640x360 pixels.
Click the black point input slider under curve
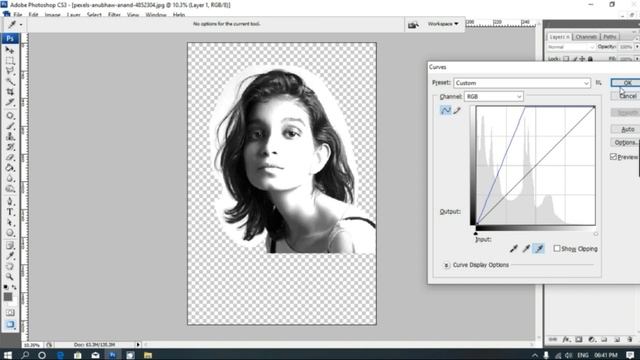(476, 233)
